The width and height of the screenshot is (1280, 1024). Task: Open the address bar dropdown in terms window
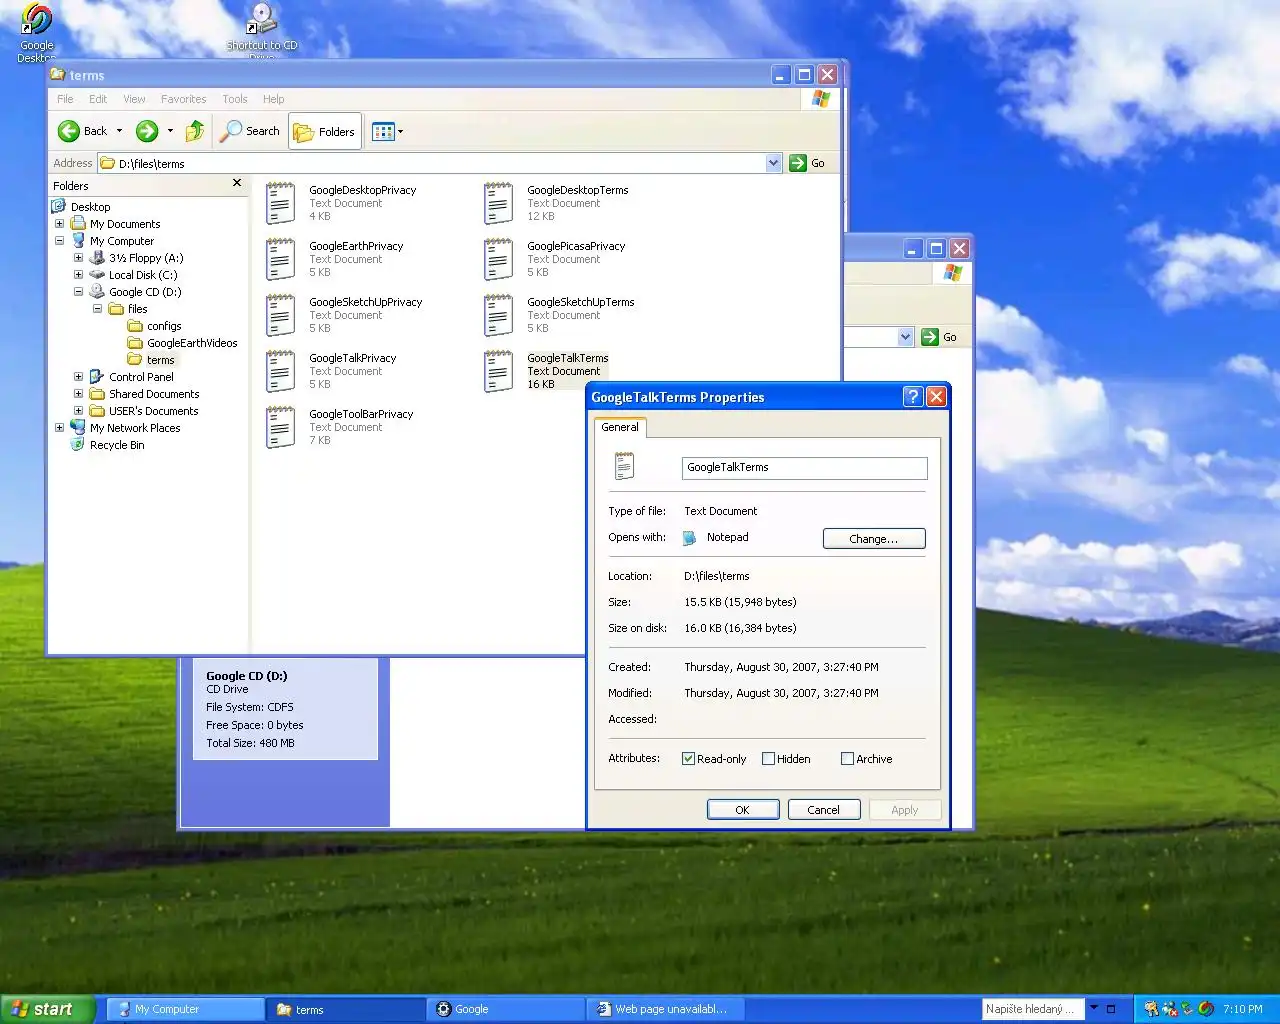[x=773, y=163]
